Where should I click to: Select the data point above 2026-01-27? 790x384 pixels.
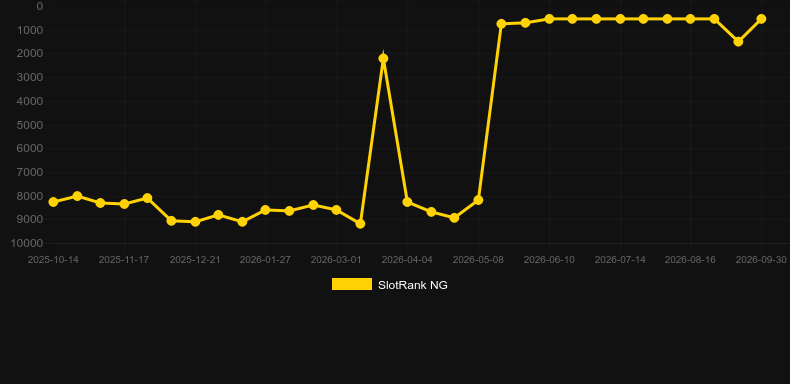click(x=266, y=210)
